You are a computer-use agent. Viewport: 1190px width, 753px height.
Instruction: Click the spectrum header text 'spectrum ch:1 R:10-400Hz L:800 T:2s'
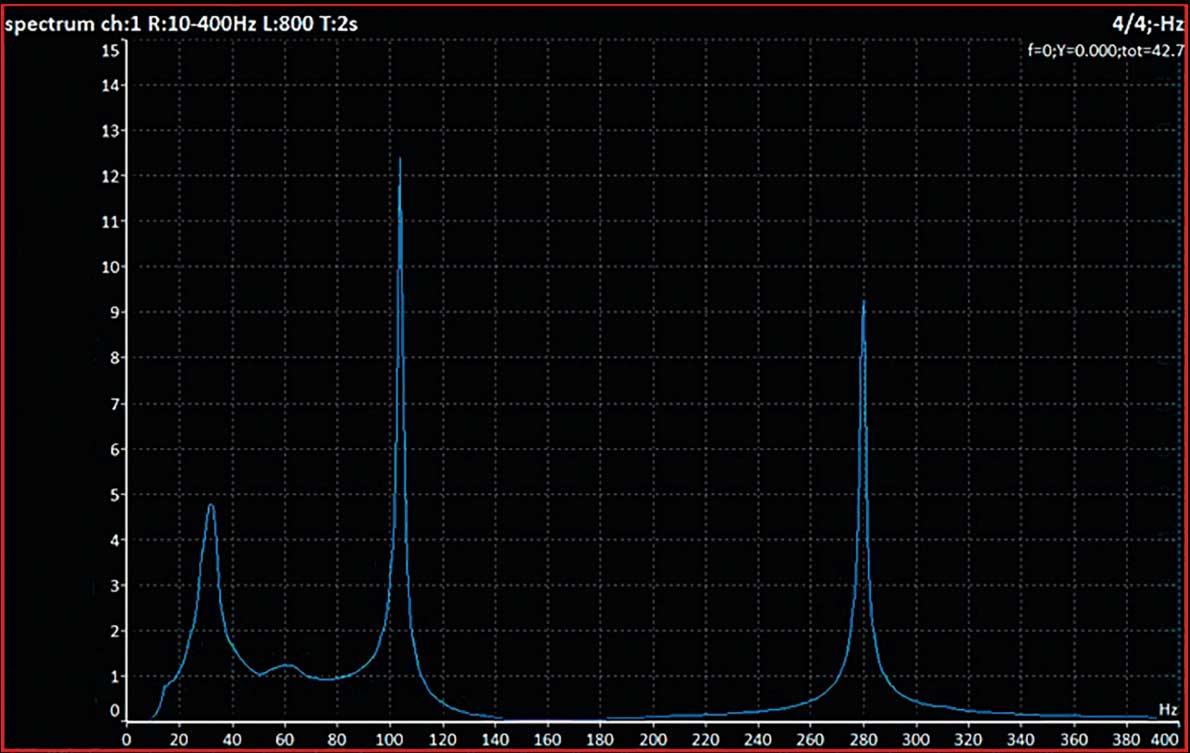point(181,24)
